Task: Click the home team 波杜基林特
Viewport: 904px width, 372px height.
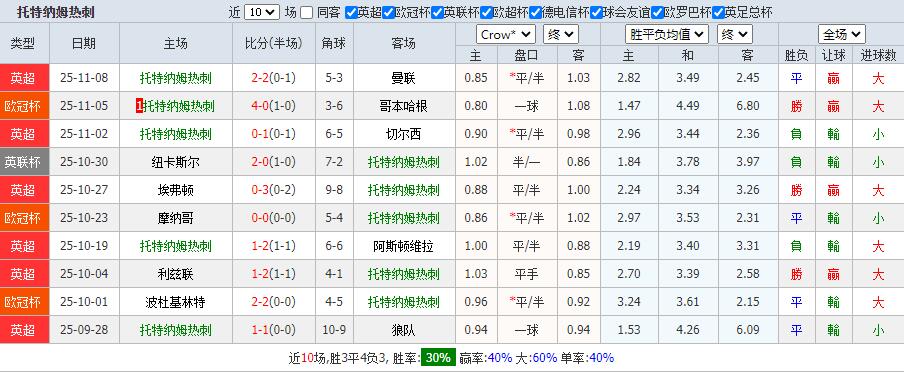Action: pos(176,302)
